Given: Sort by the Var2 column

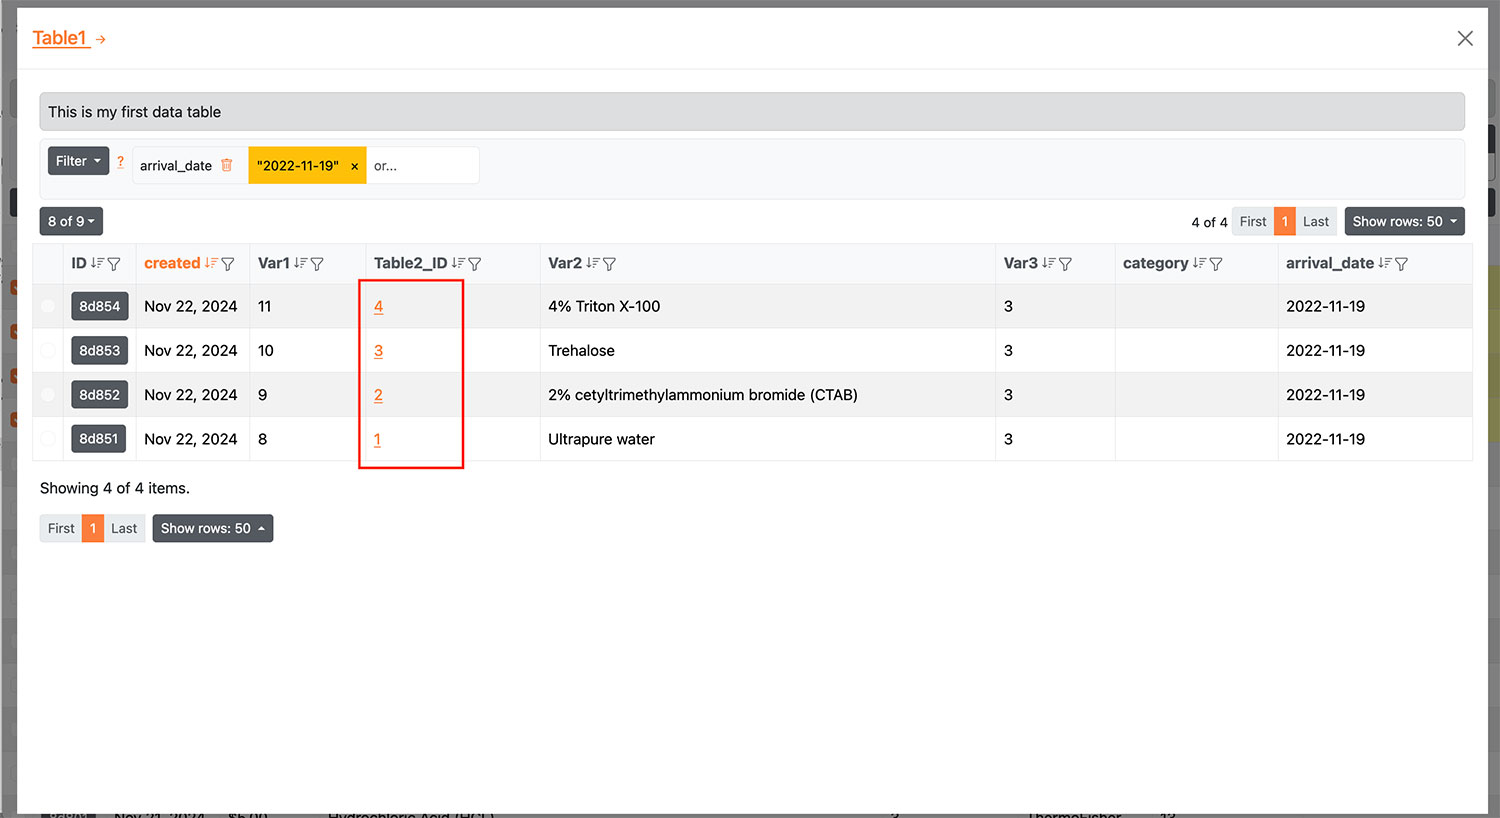Looking at the screenshot, I should [592, 264].
